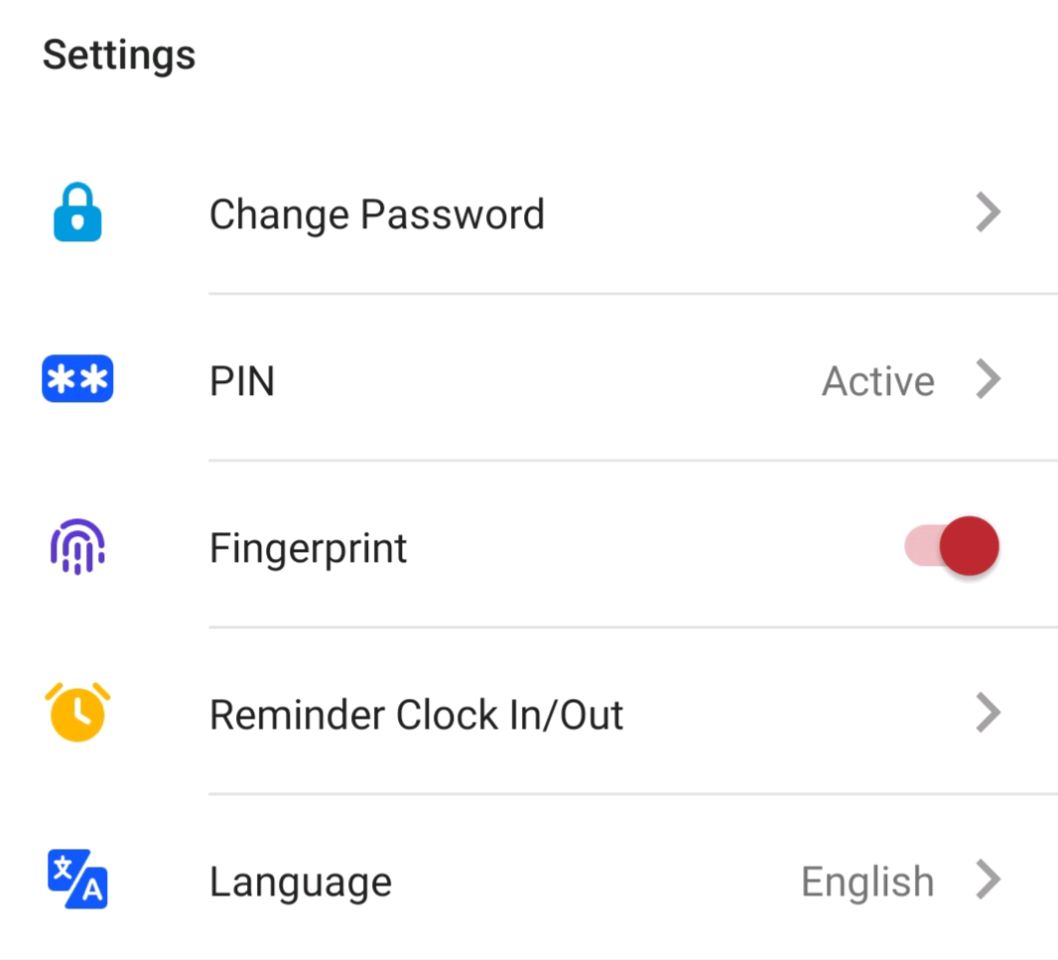The height and width of the screenshot is (960, 1058).
Task: Click the 'Active' status beside PIN
Action: (876, 380)
